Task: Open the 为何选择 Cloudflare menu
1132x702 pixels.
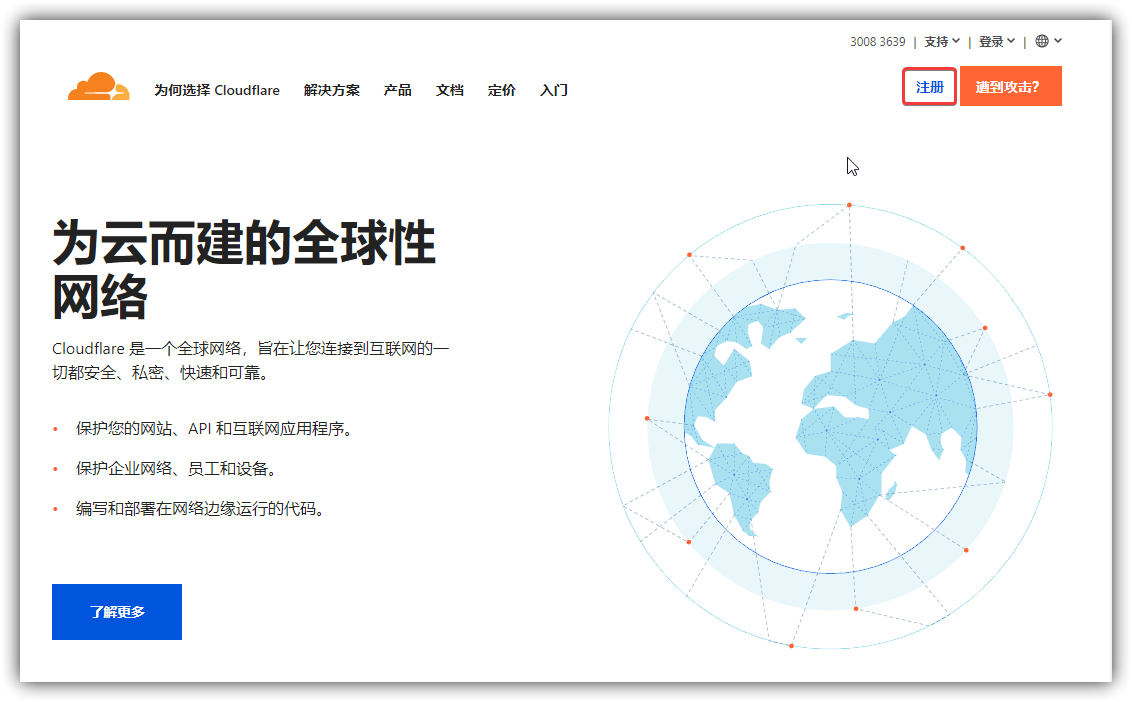Action: coord(217,90)
